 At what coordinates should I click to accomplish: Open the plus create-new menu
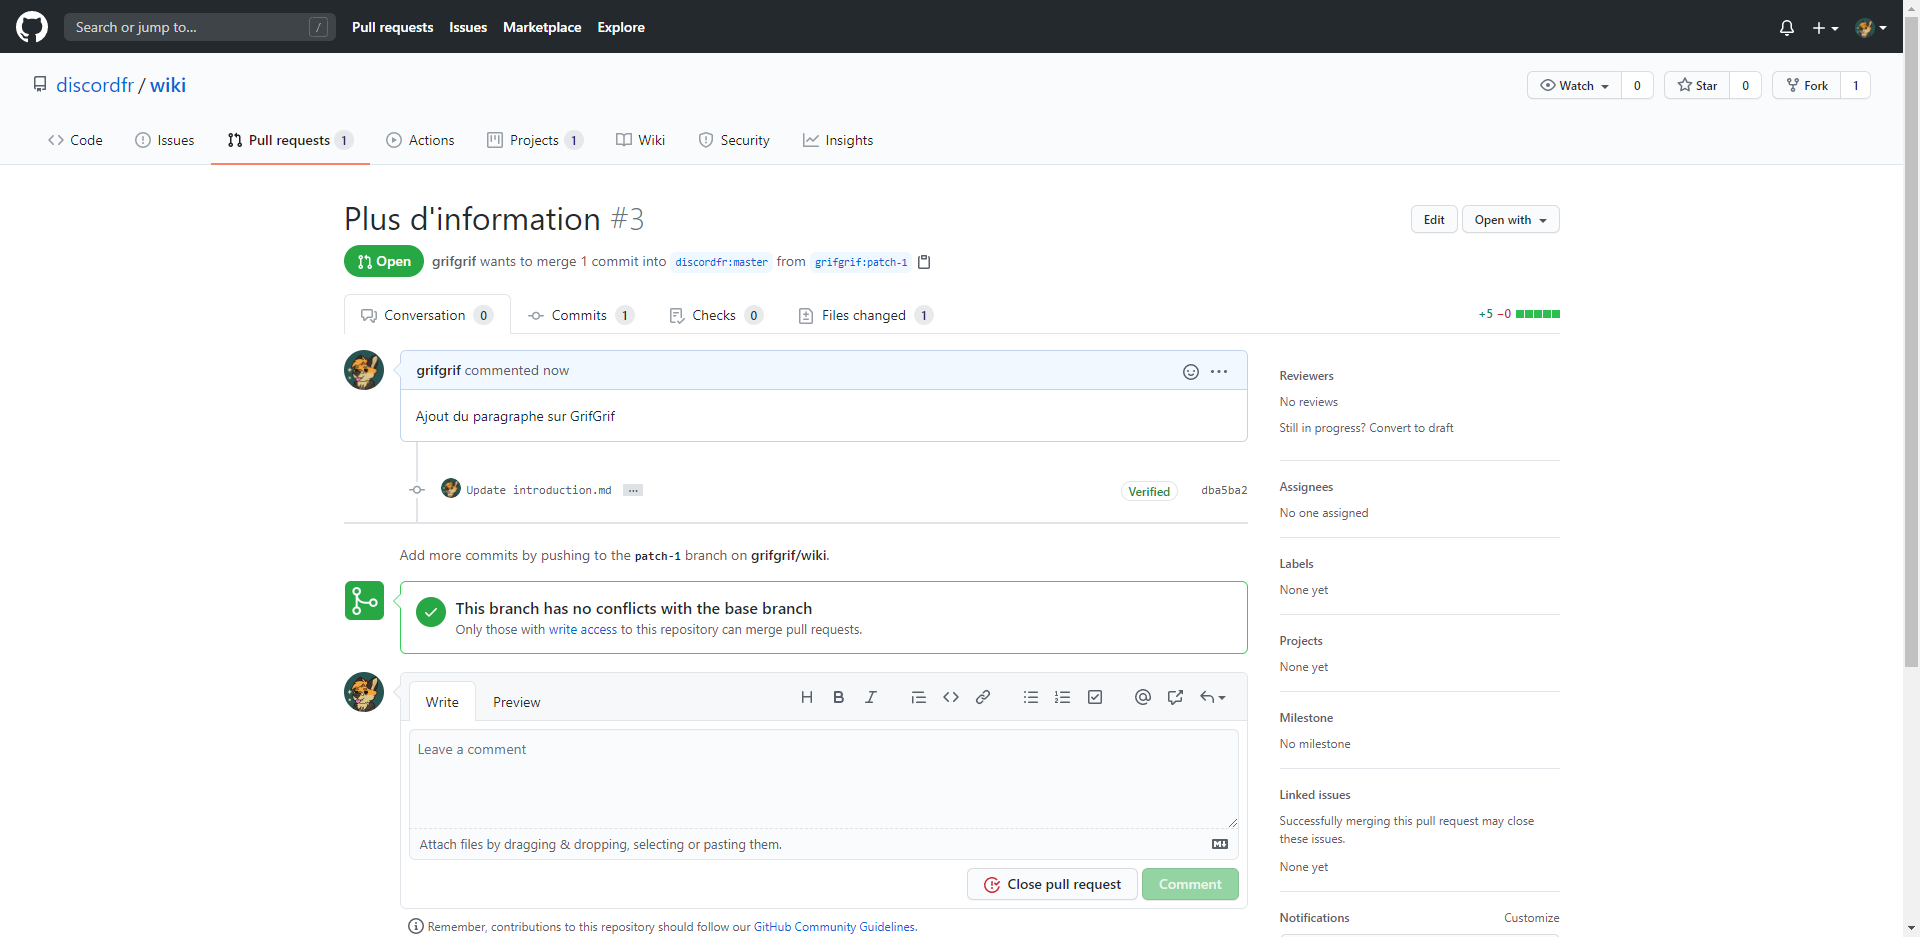(x=1825, y=28)
